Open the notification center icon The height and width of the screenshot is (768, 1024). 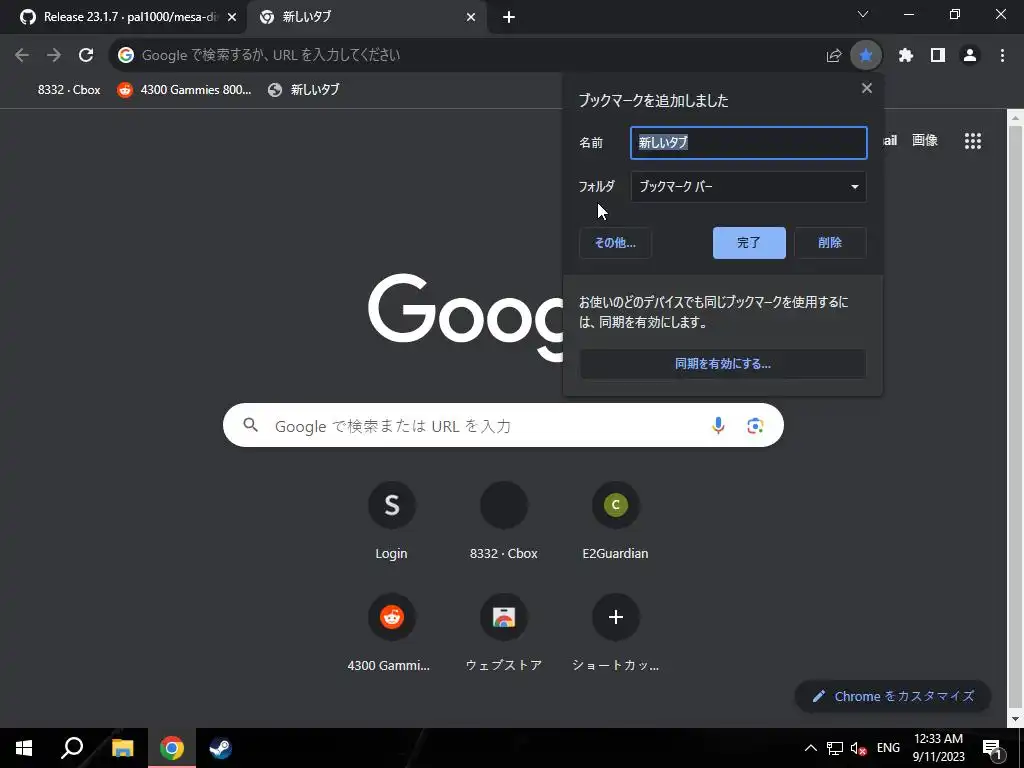coord(992,748)
